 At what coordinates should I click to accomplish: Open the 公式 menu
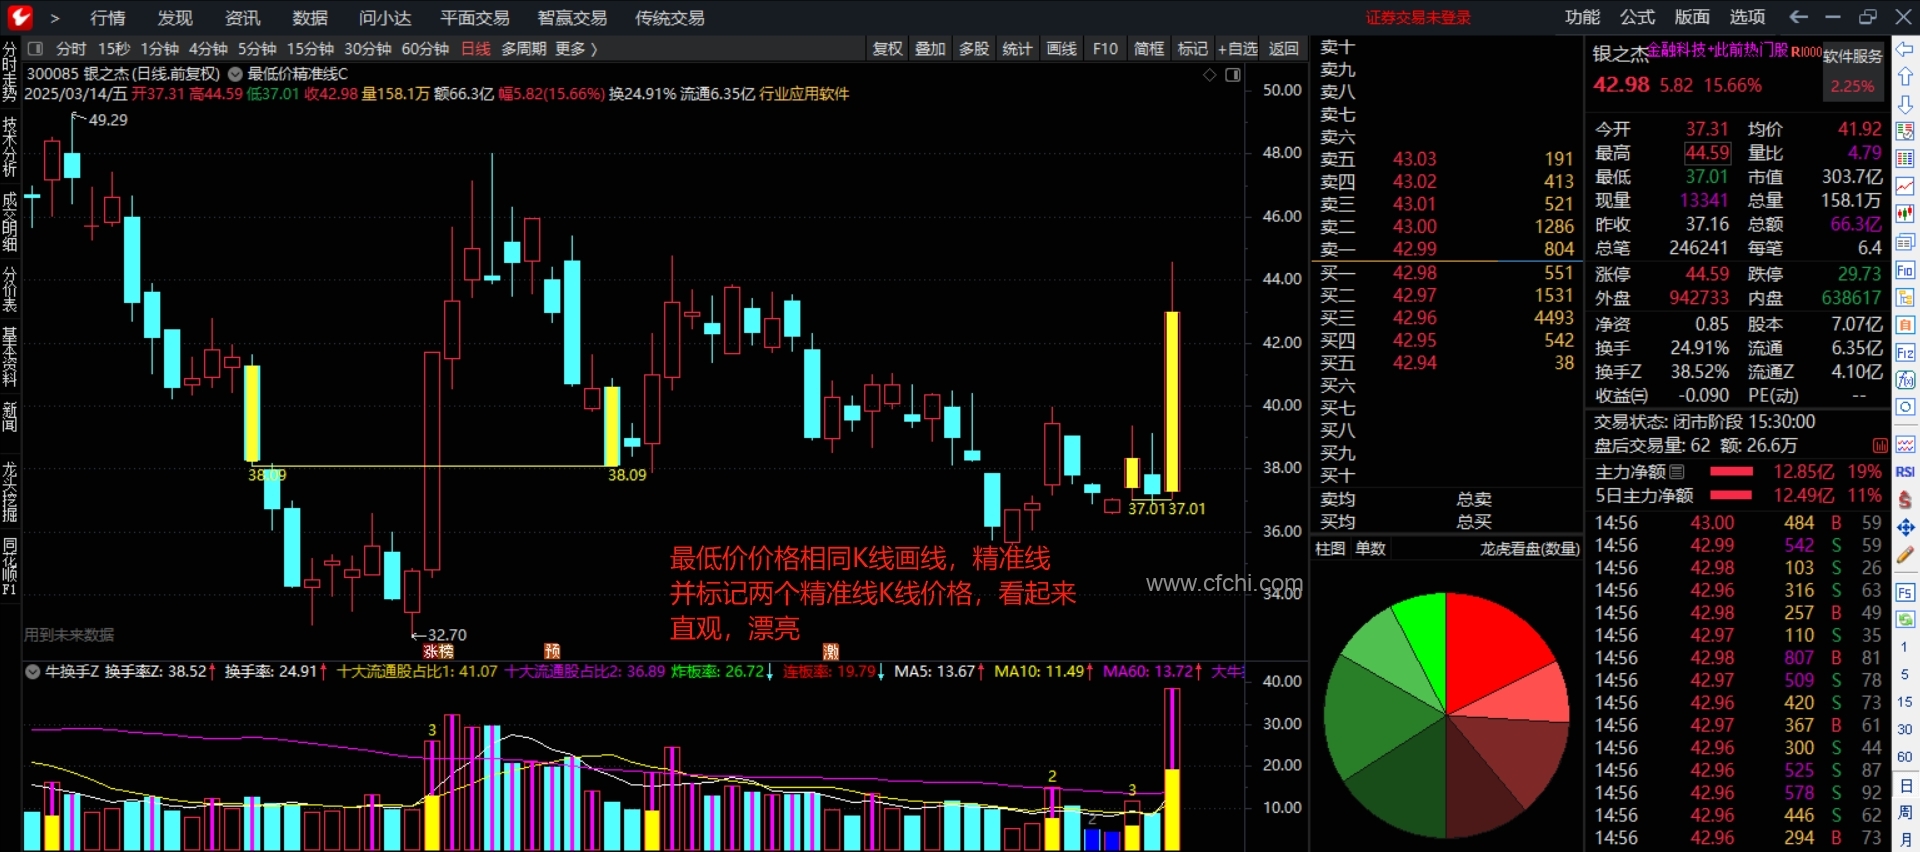pyautogui.click(x=1637, y=17)
